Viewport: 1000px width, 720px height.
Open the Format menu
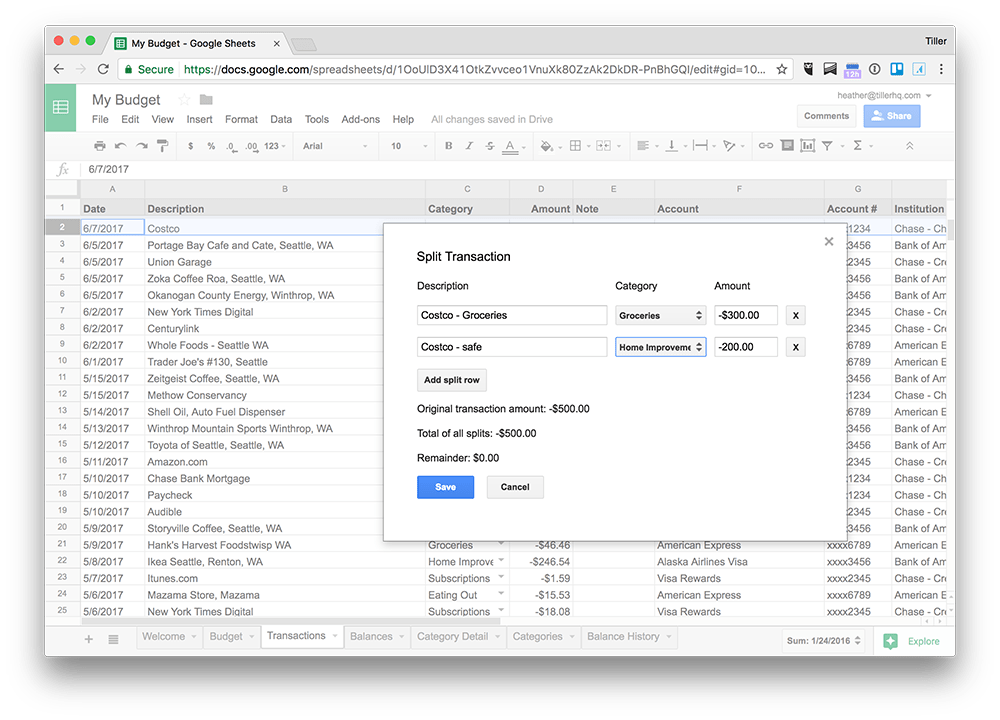[x=241, y=119]
